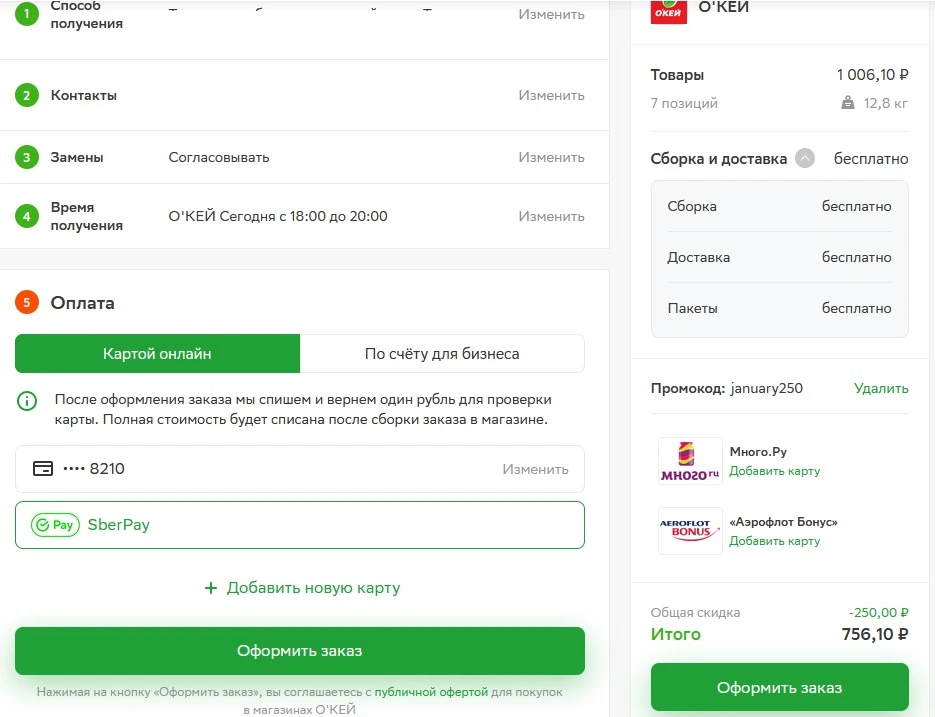Click the step 4 Время получения badge
Image resolution: width=935 pixels, height=717 pixels.
pyautogui.click(x=26, y=217)
